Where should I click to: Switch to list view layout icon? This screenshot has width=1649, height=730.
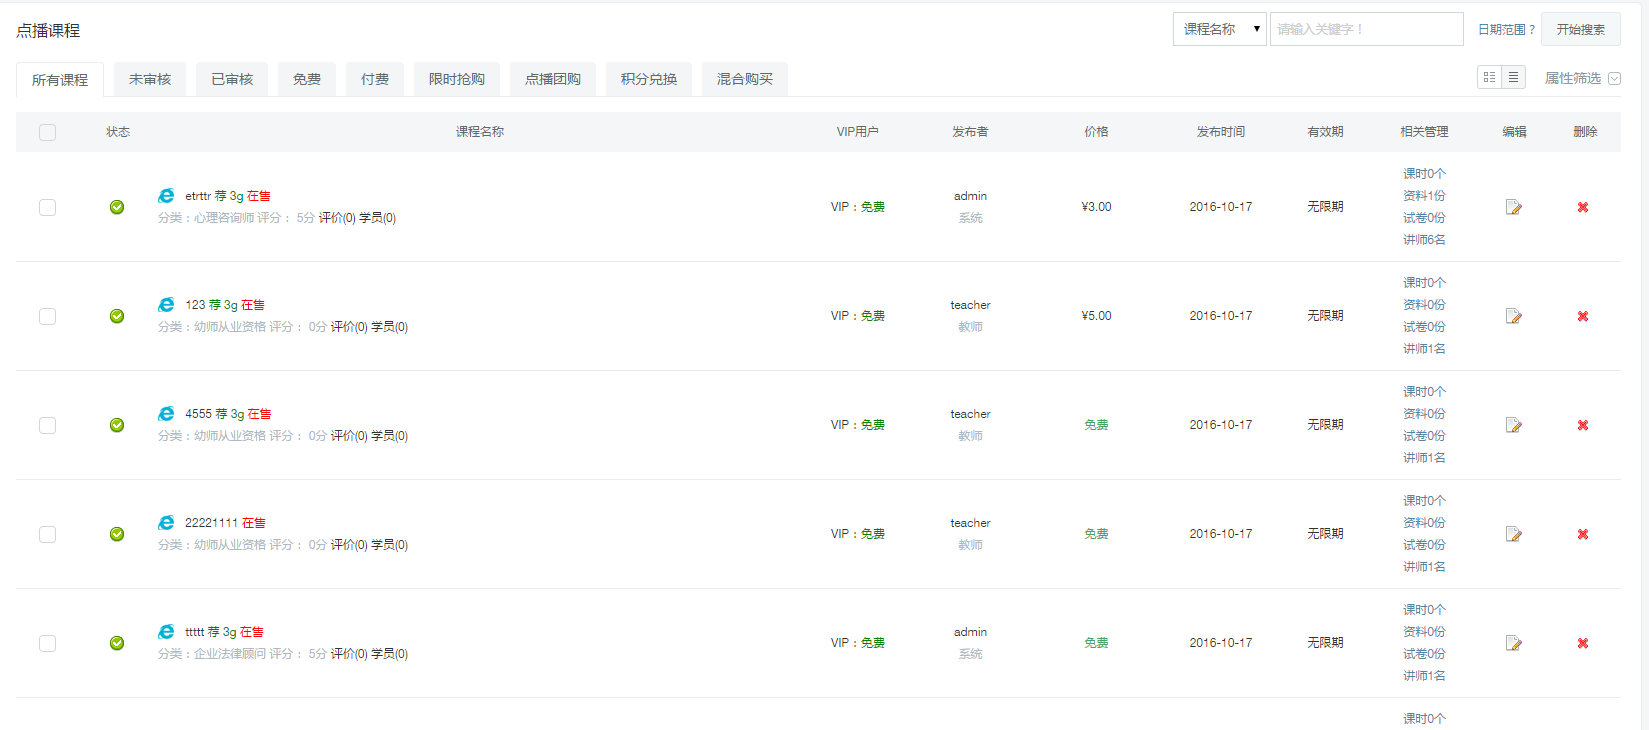(1513, 78)
